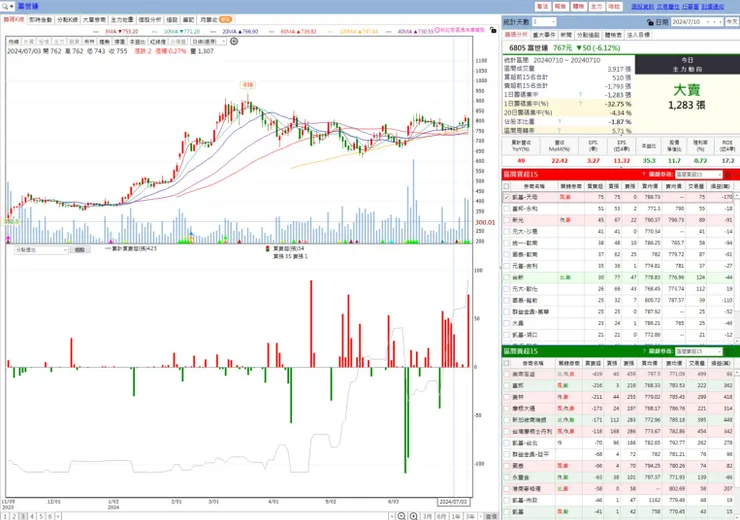Tick the 富邦-永和 row checkbox
The image size is (740, 520).
[x=506, y=209]
